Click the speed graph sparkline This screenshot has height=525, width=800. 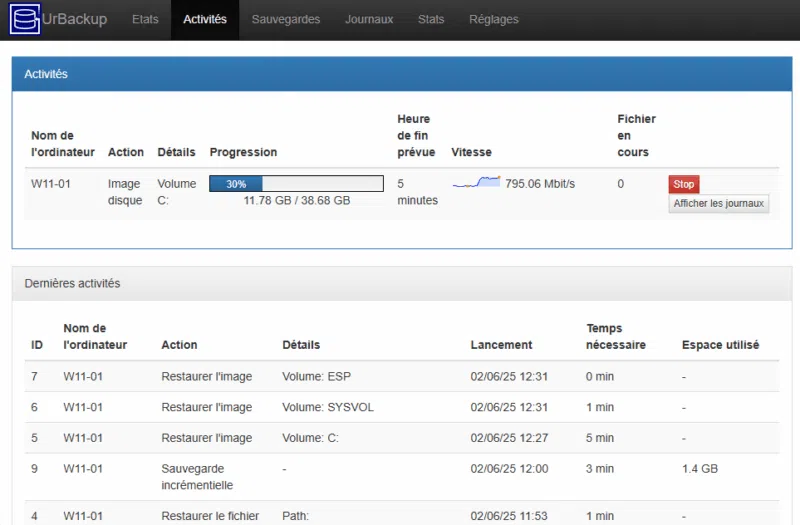(476, 183)
